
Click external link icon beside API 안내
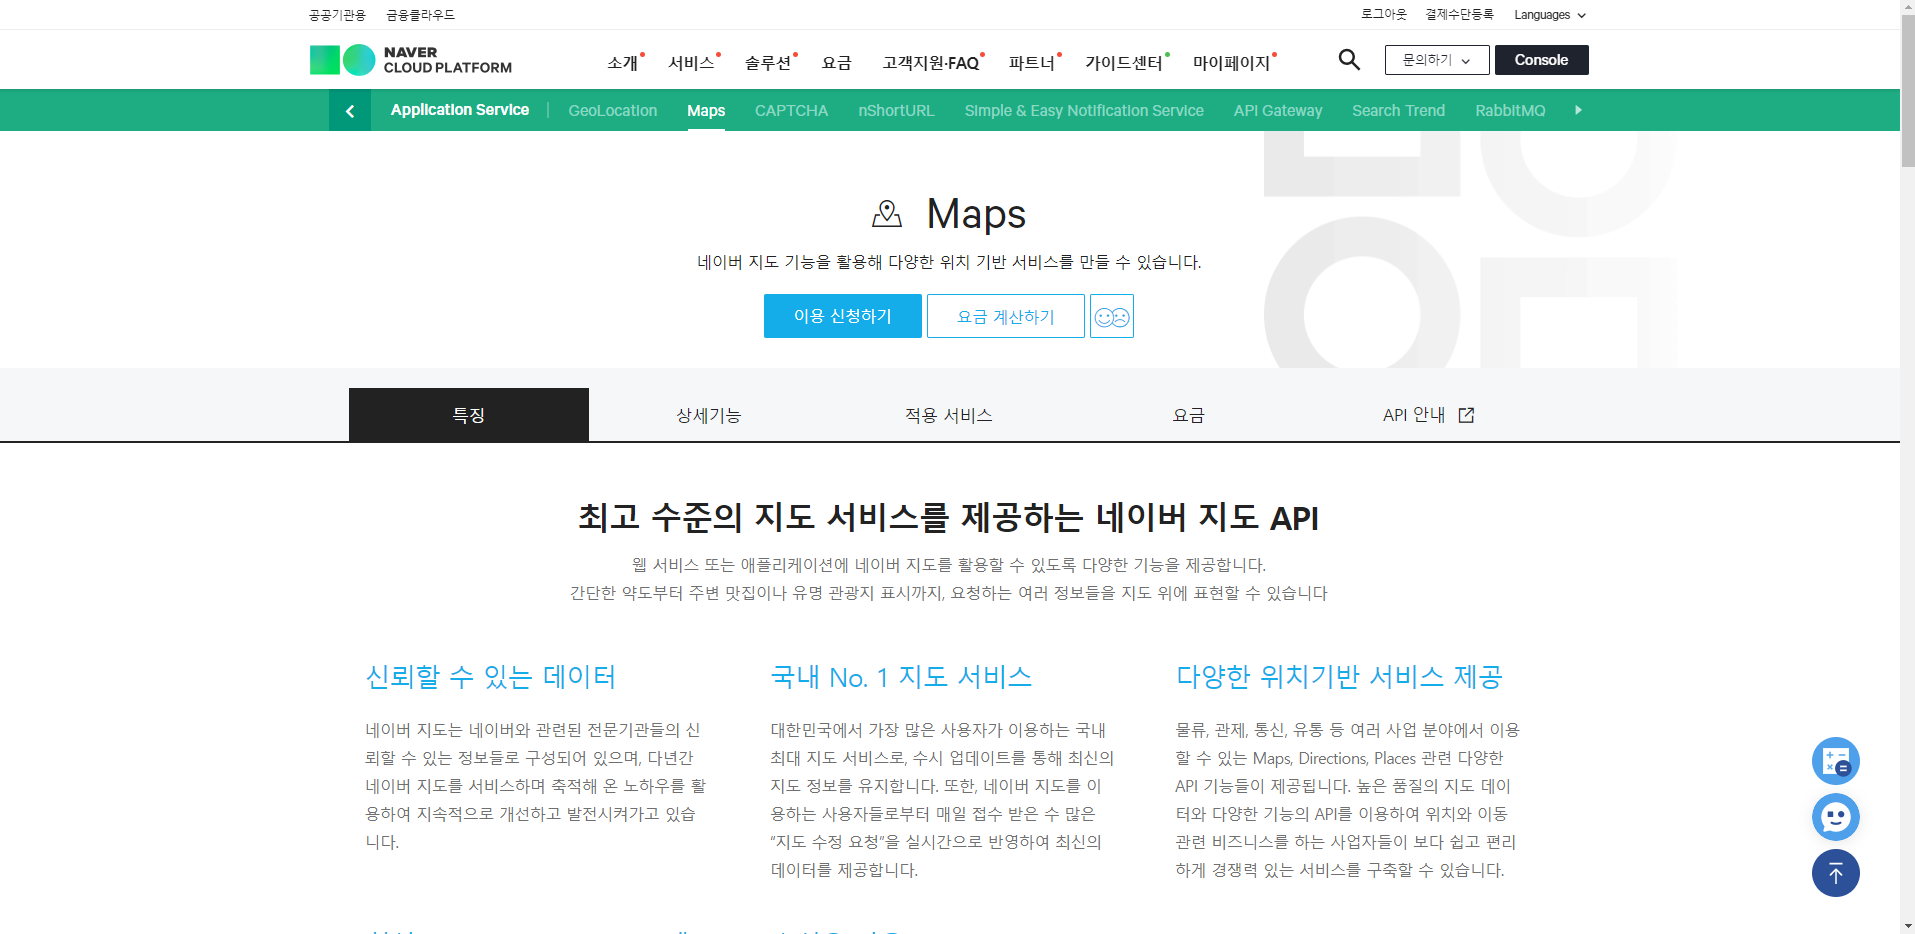coord(1466,415)
